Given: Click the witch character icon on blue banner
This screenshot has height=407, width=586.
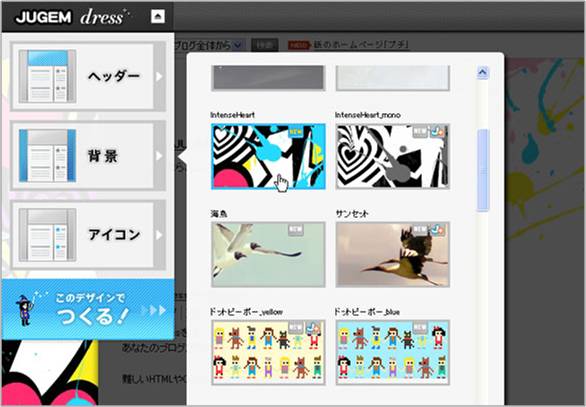Looking at the screenshot, I should (x=25, y=309).
